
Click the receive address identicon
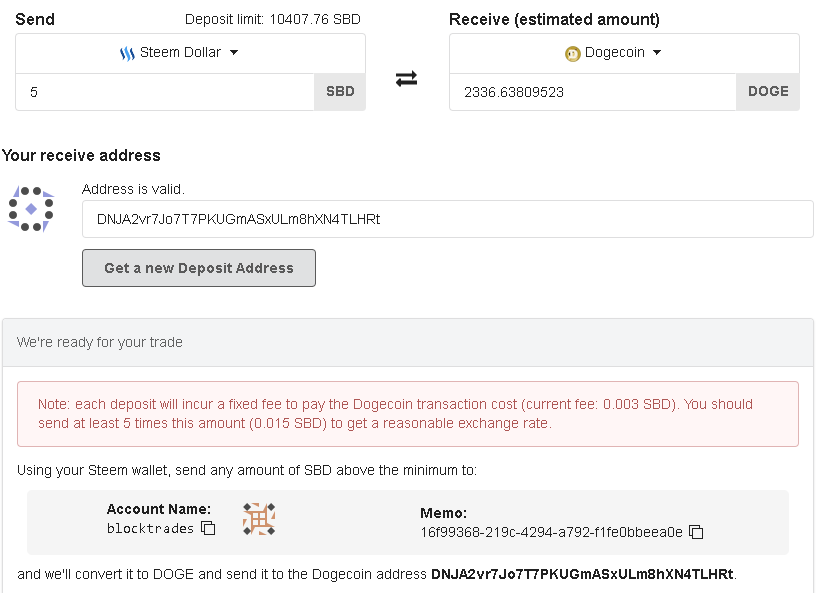tap(31, 209)
